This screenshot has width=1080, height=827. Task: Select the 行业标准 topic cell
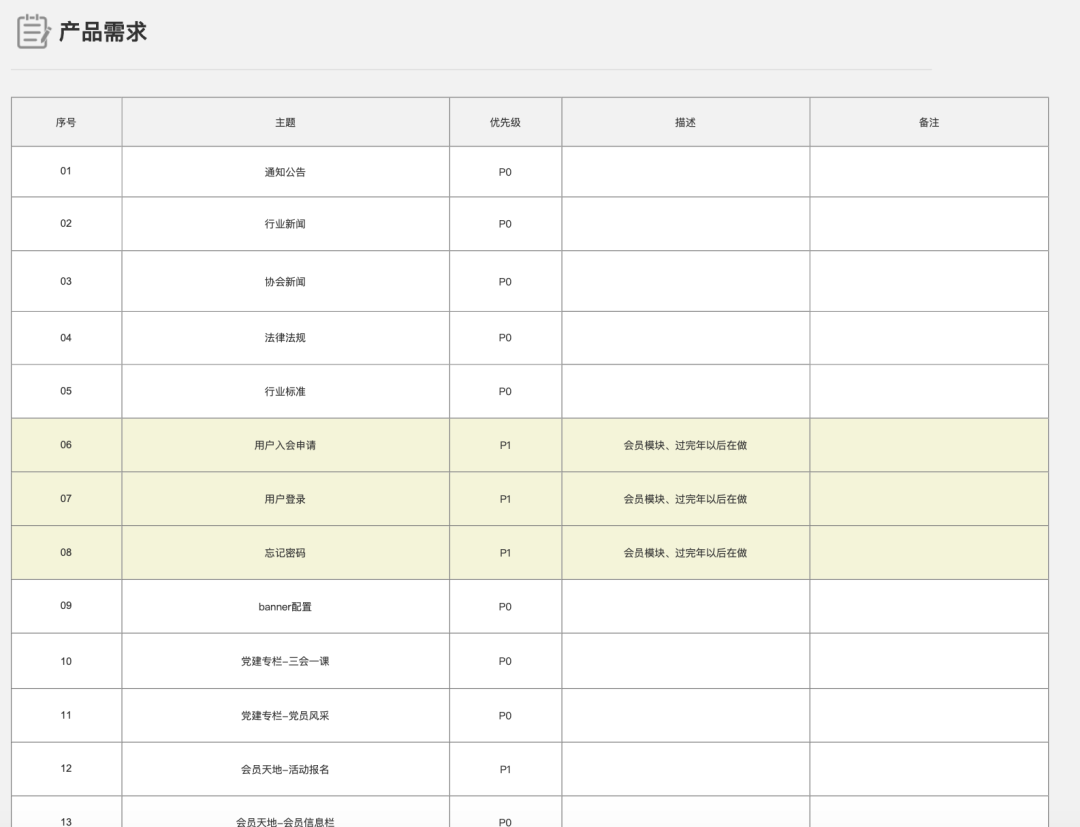tap(285, 392)
